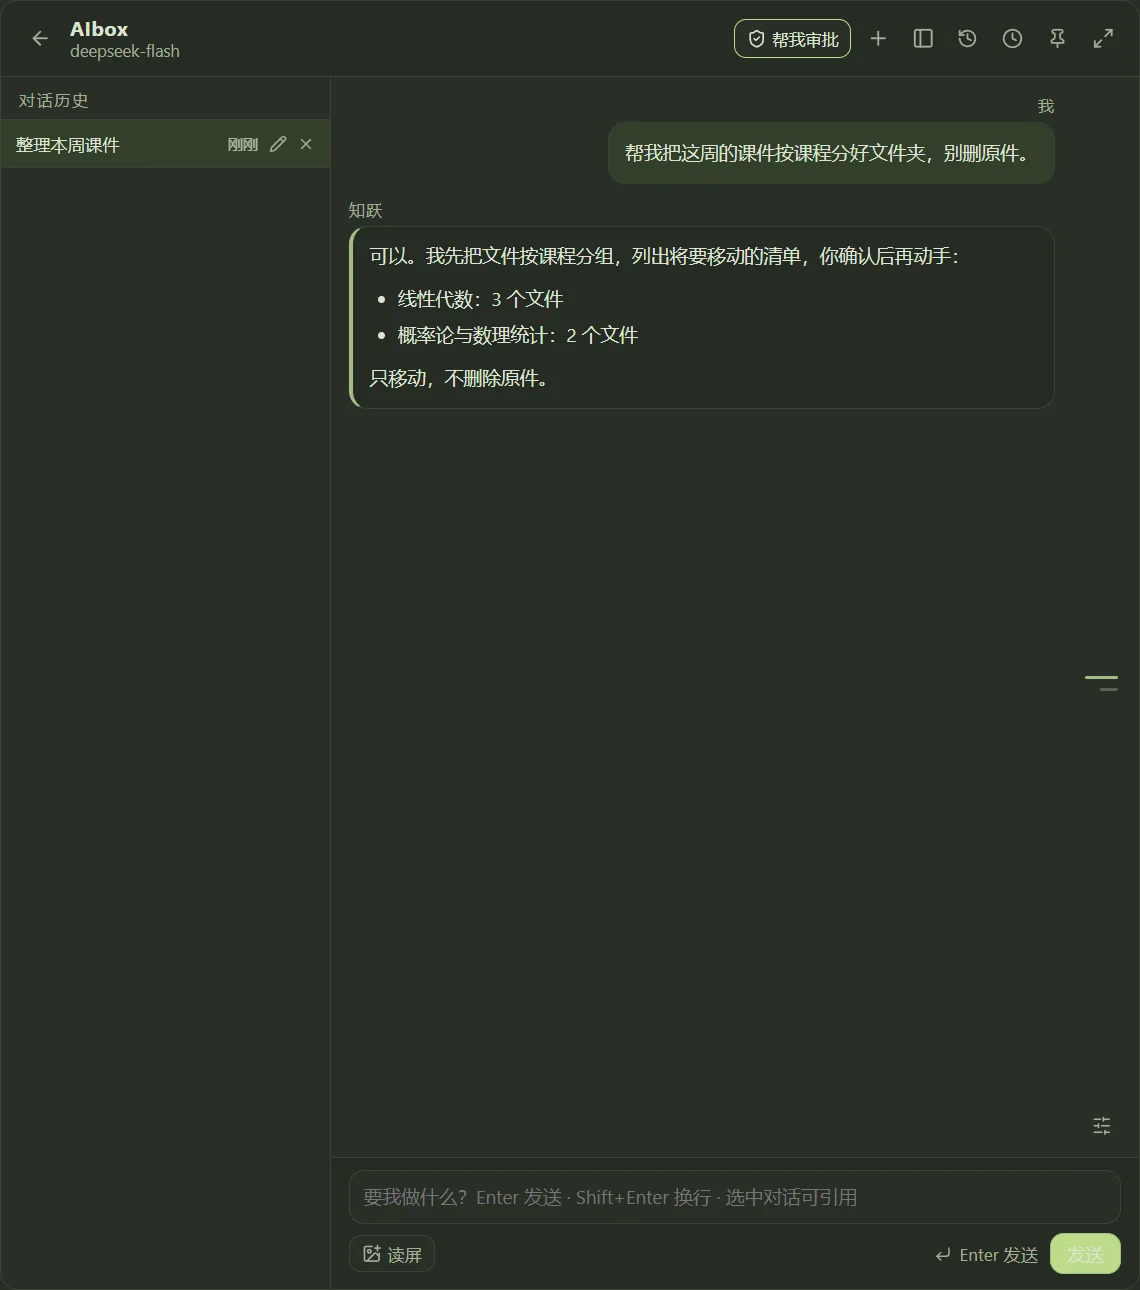Screen dimensions: 1140x1290
Task: Click the user message bubble about 课件
Action: [831, 153]
